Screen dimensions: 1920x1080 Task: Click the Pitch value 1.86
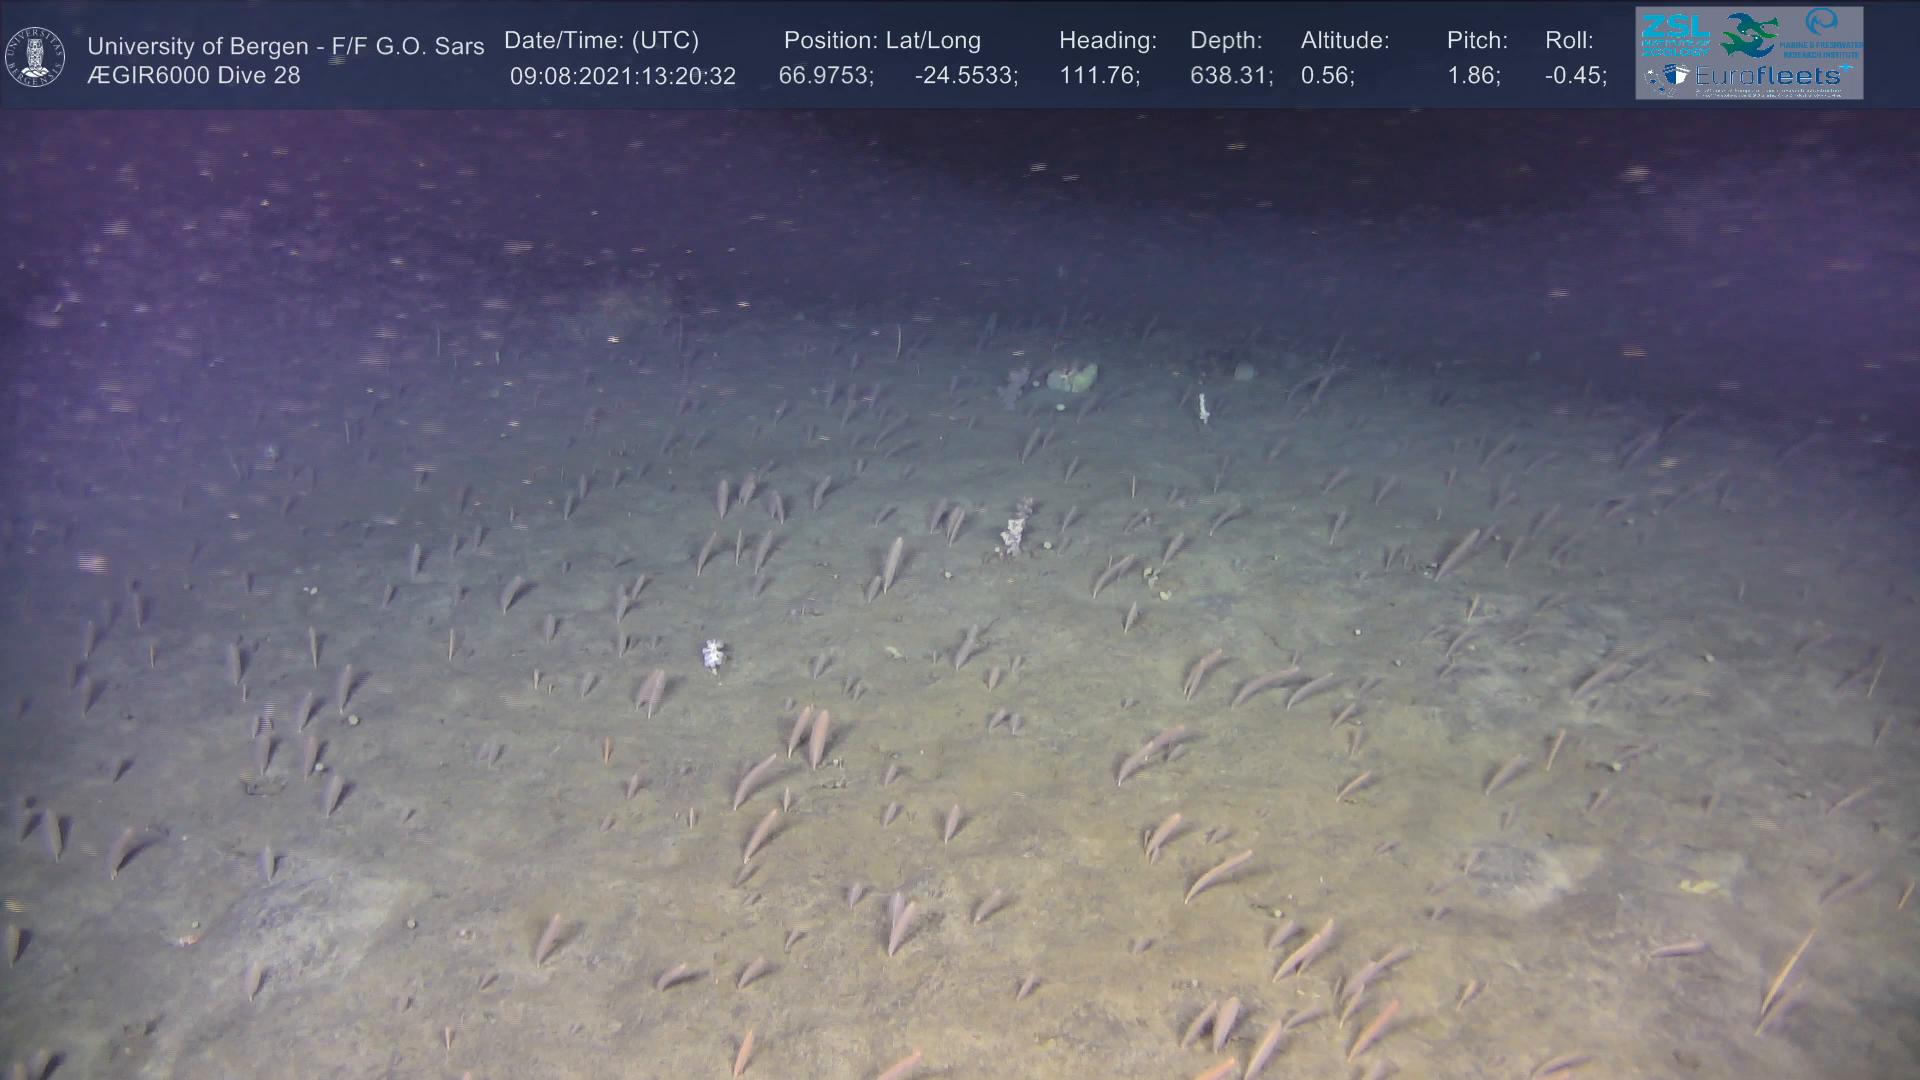(x=1473, y=76)
